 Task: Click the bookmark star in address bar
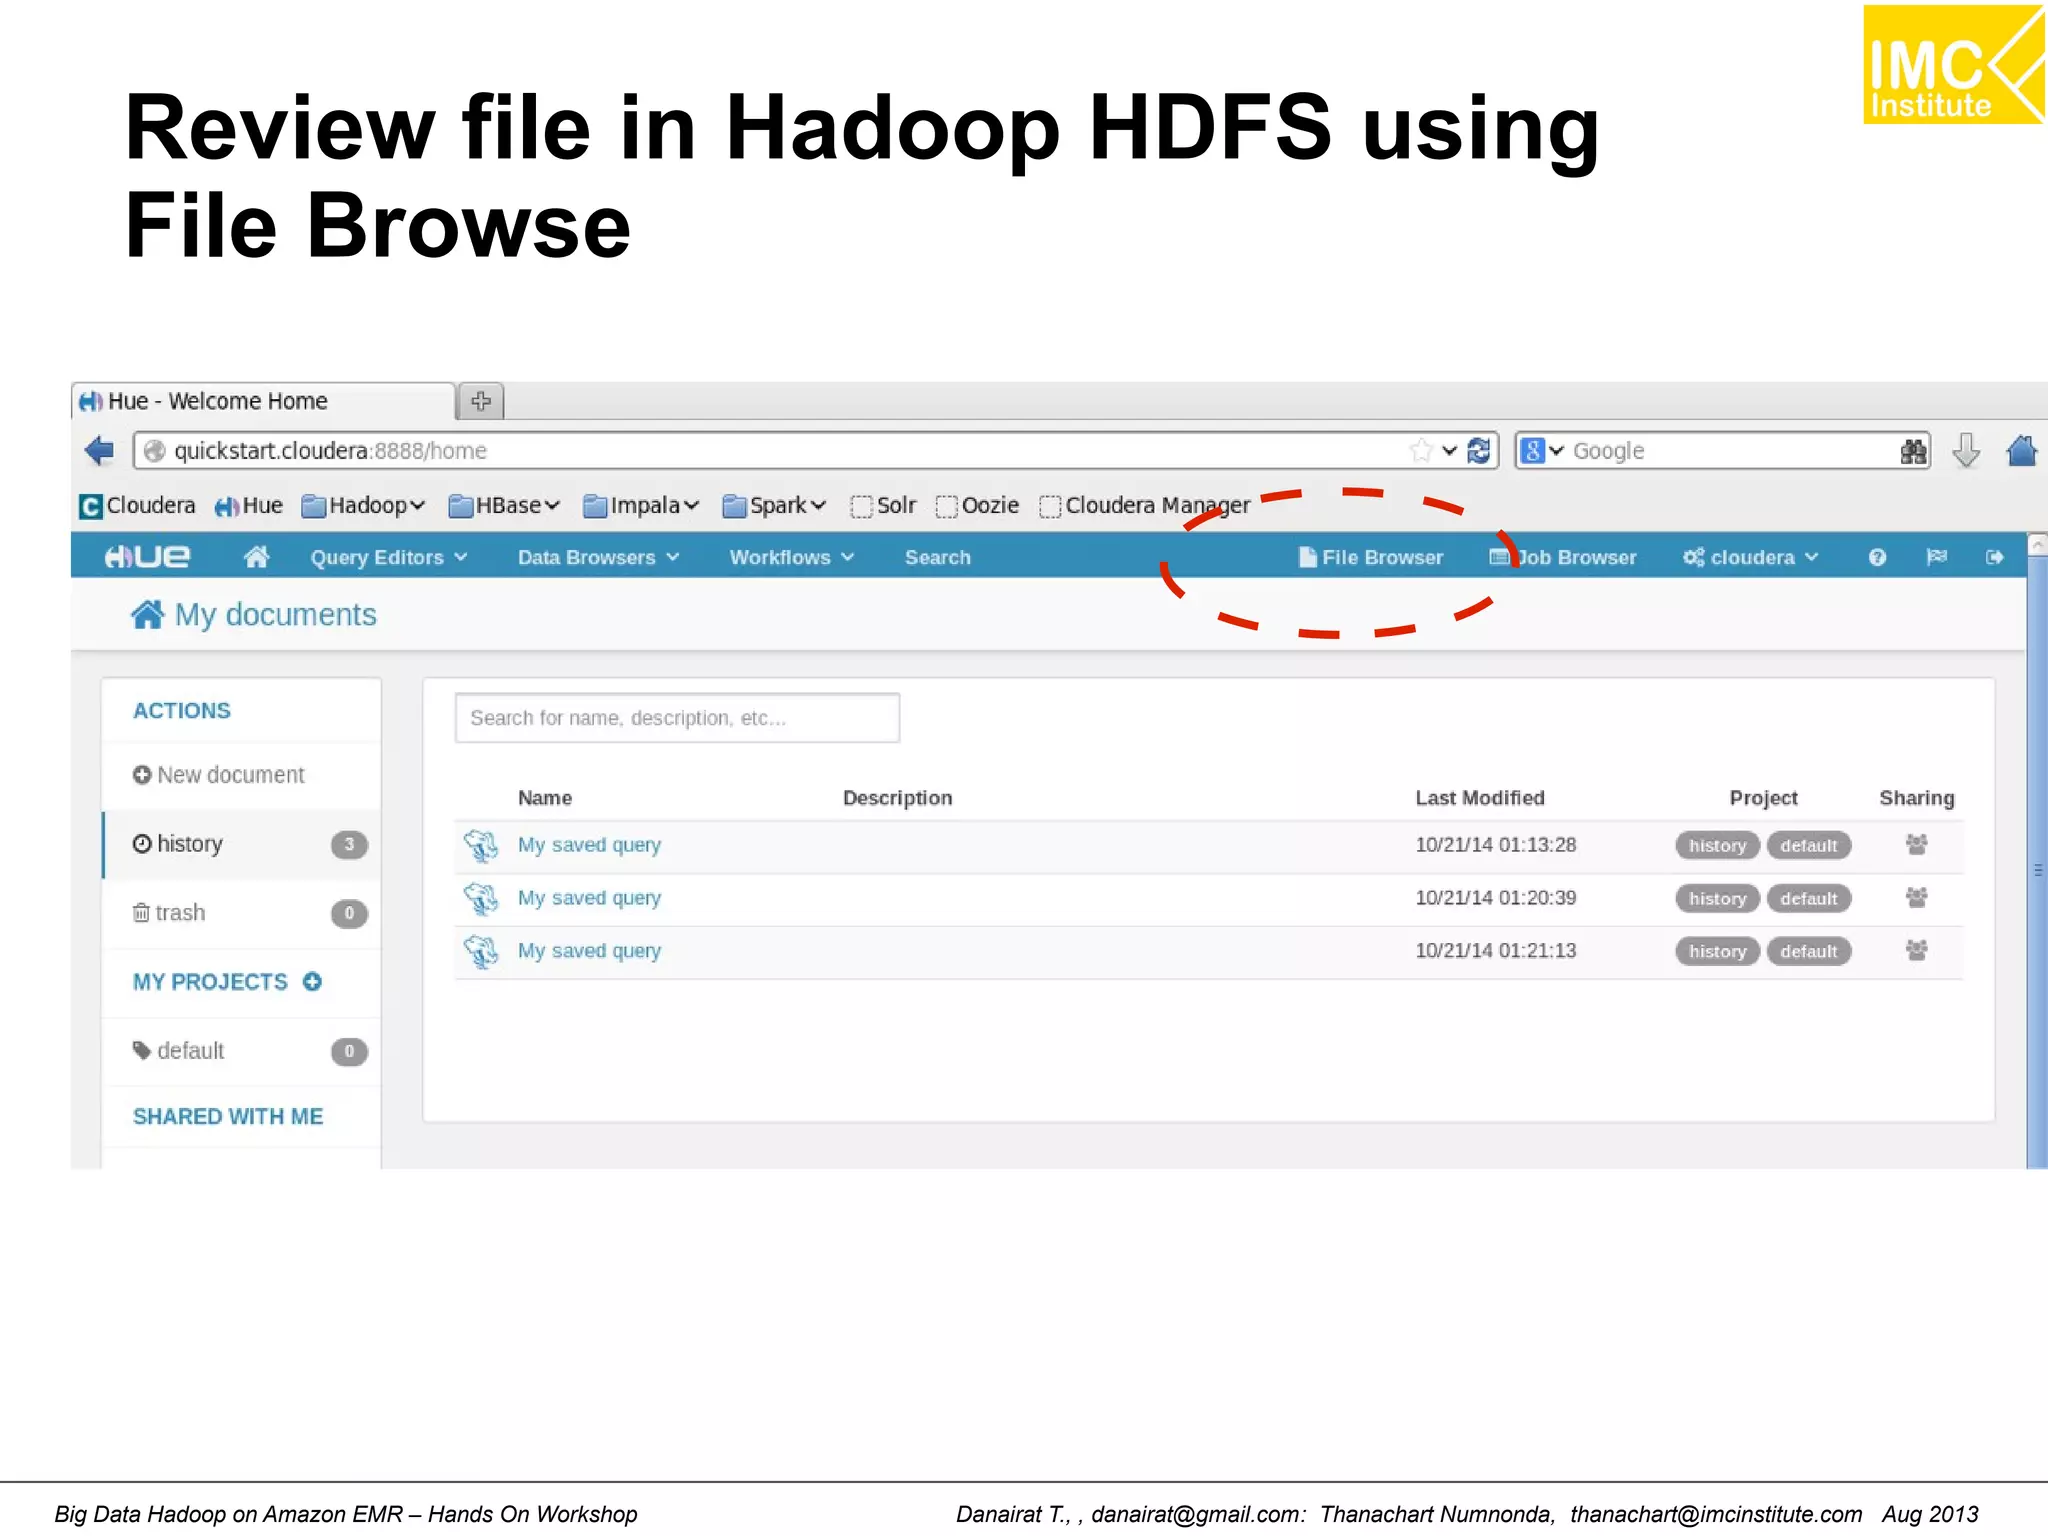click(x=1421, y=451)
